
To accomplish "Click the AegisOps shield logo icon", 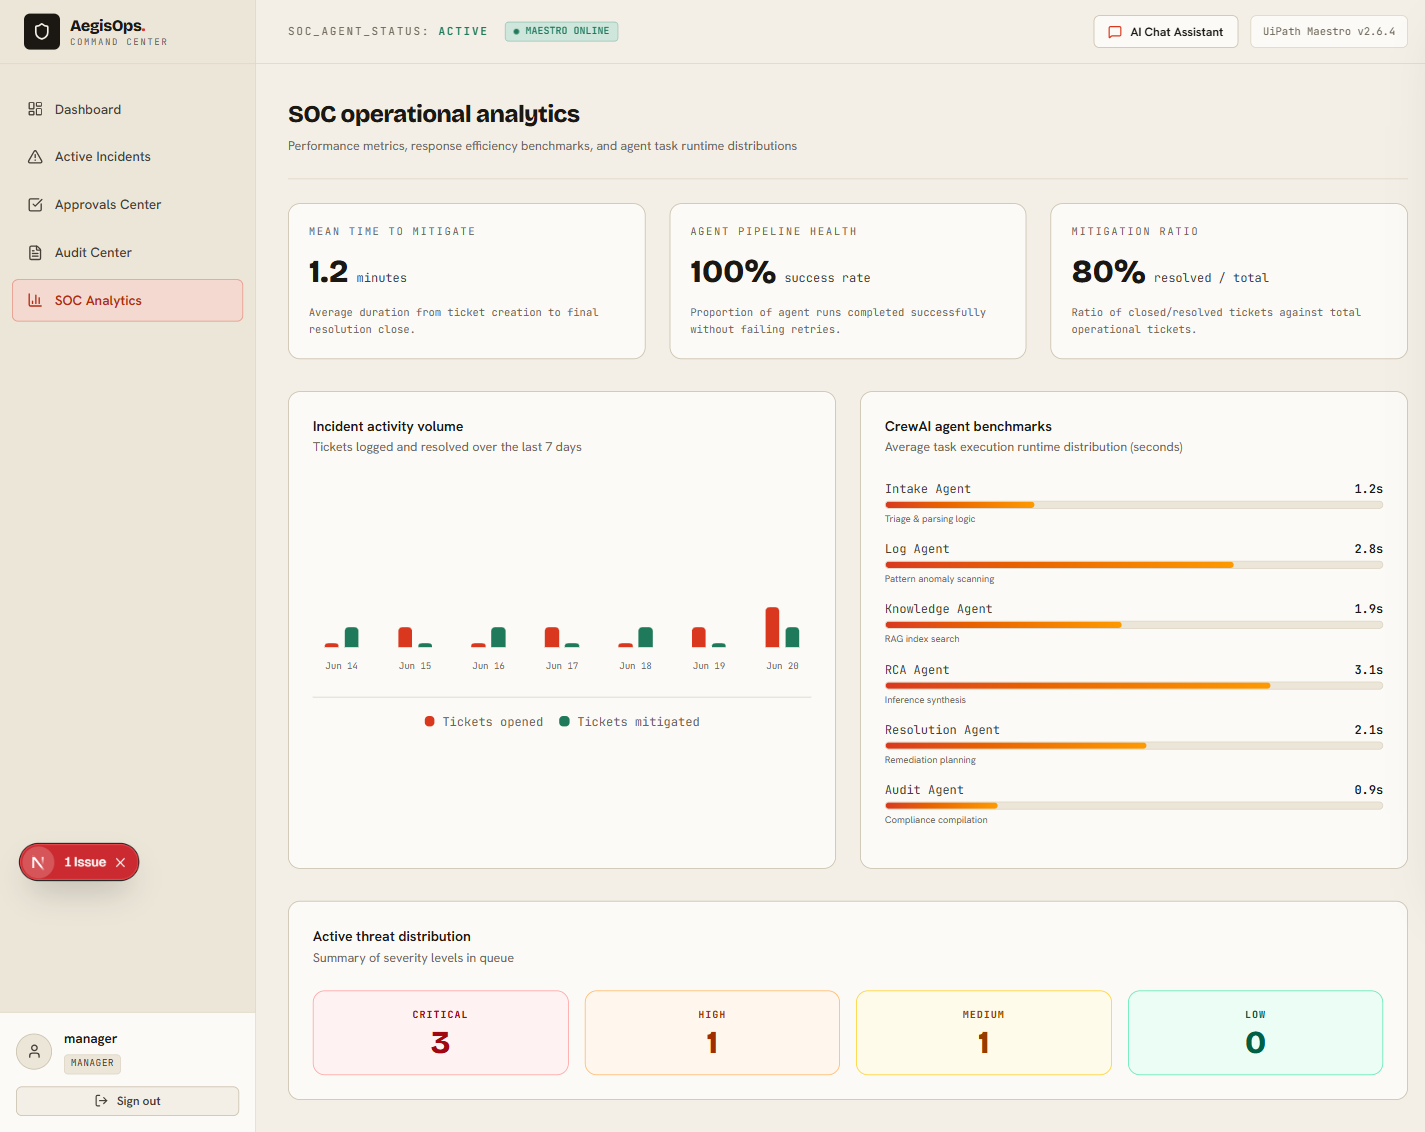I will (42, 32).
